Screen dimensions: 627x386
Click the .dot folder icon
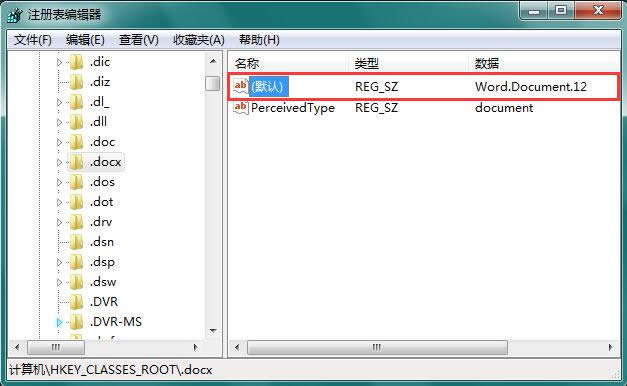[x=76, y=202]
